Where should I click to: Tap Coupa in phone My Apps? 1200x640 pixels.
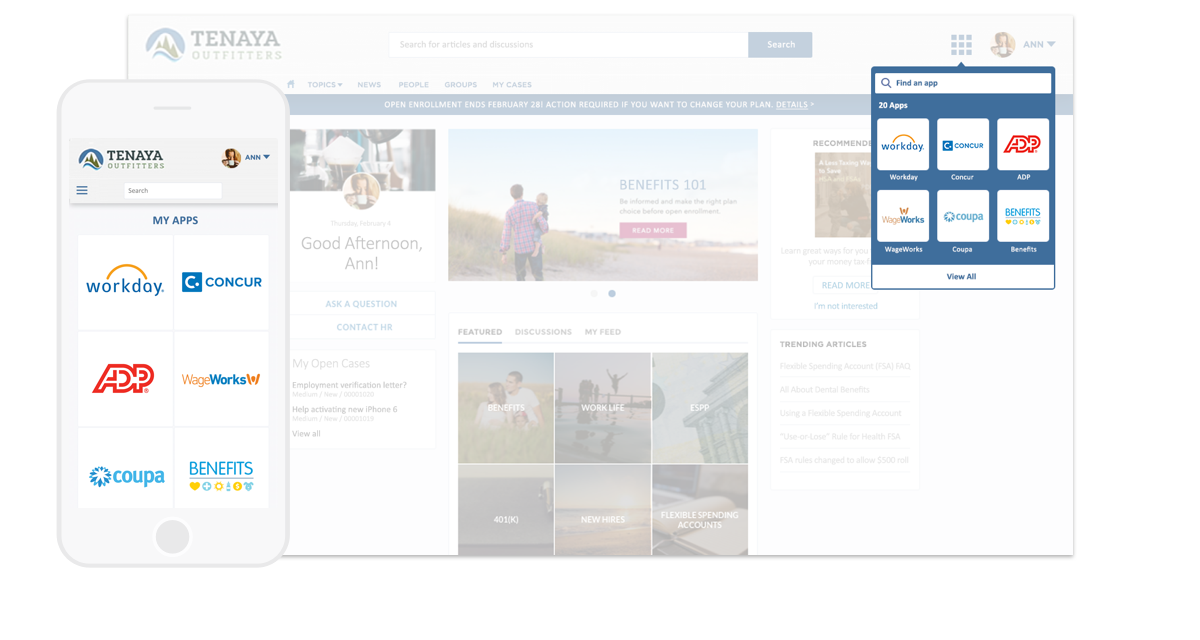(125, 470)
